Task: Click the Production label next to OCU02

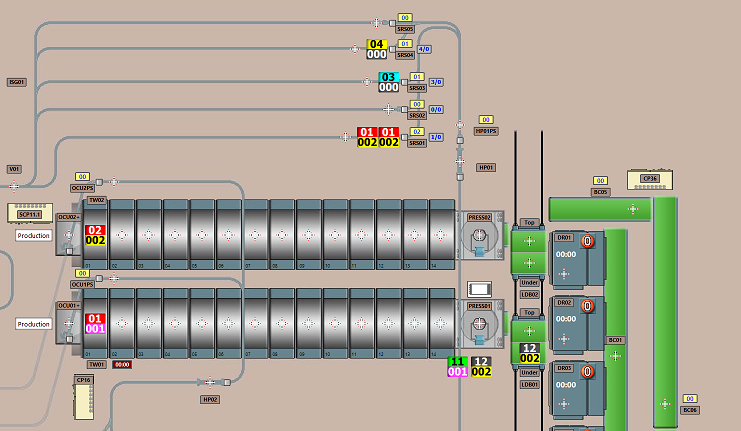Action: point(33,236)
